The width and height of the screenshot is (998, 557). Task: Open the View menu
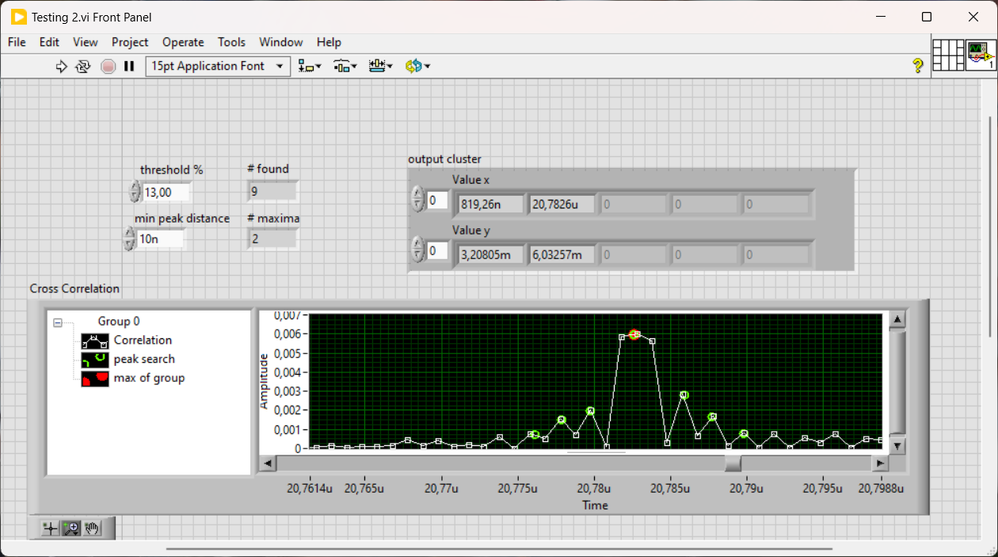click(85, 42)
